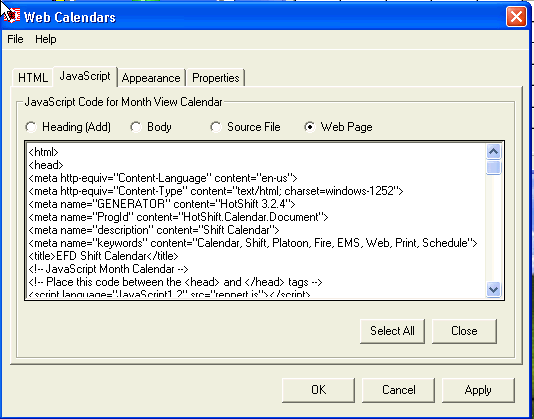Viewport: 534px width, 419px height.
Task: Close the Web Calendars window
Action: 516,16
